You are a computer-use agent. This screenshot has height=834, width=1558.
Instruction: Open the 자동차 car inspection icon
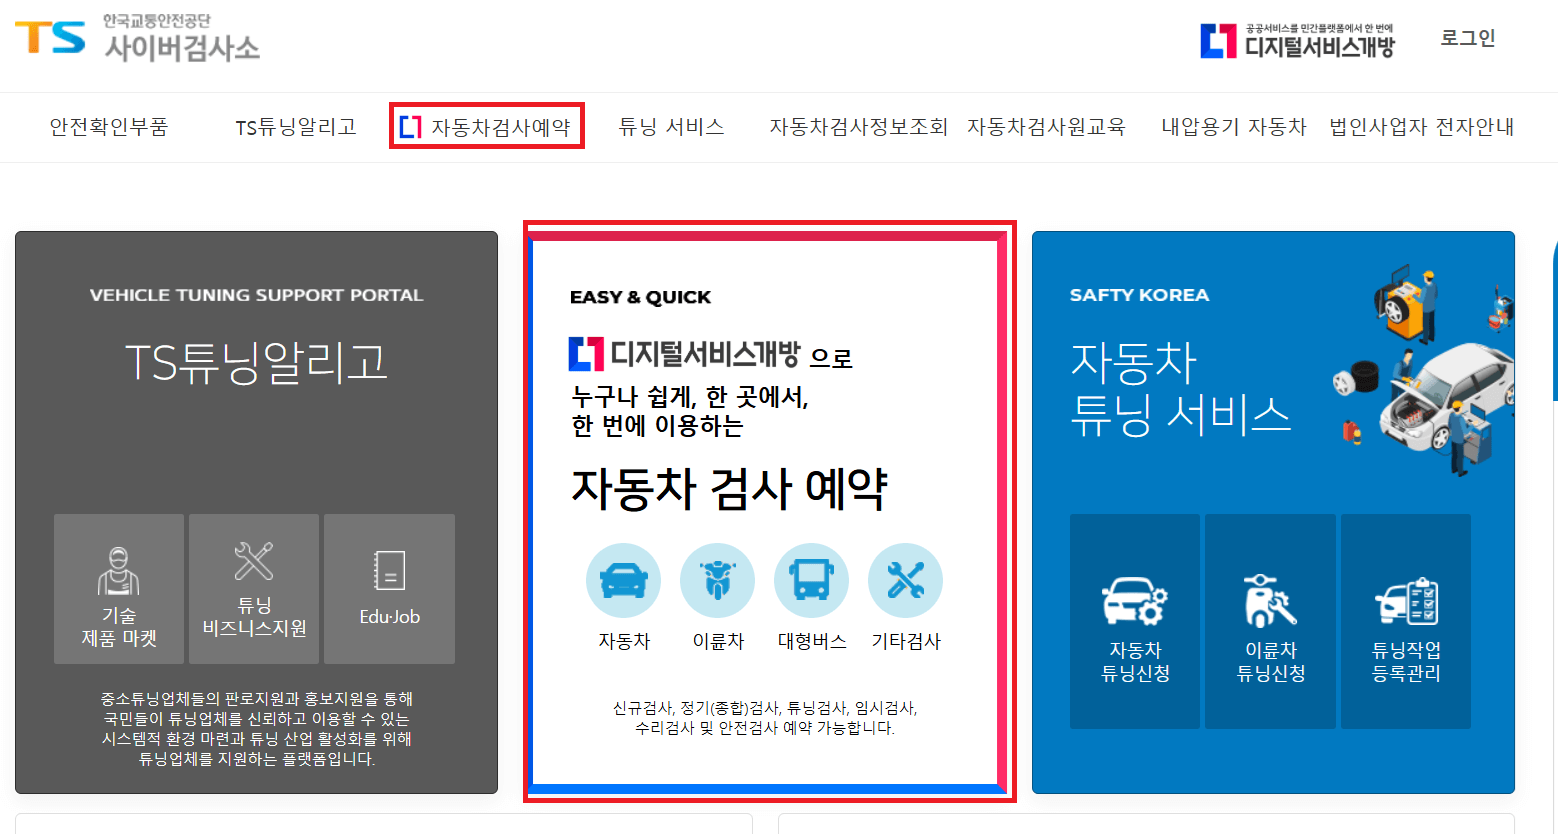pos(623,581)
